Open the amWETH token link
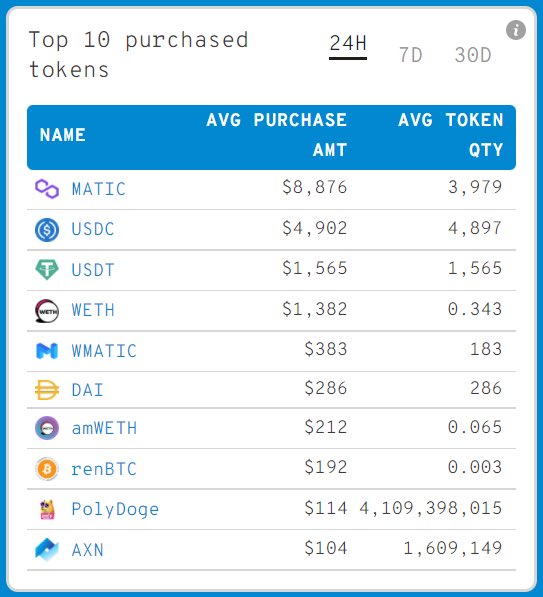Image resolution: width=543 pixels, height=597 pixels. pyautogui.click(x=104, y=428)
